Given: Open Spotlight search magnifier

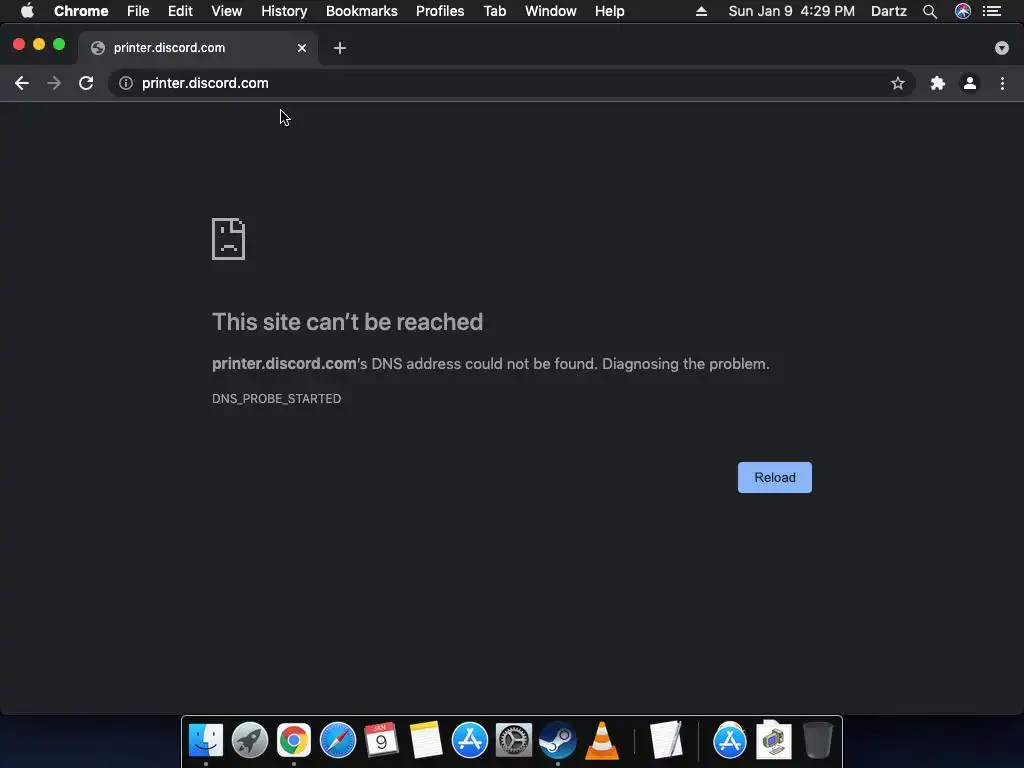Looking at the screenshot, I should 930,11.
